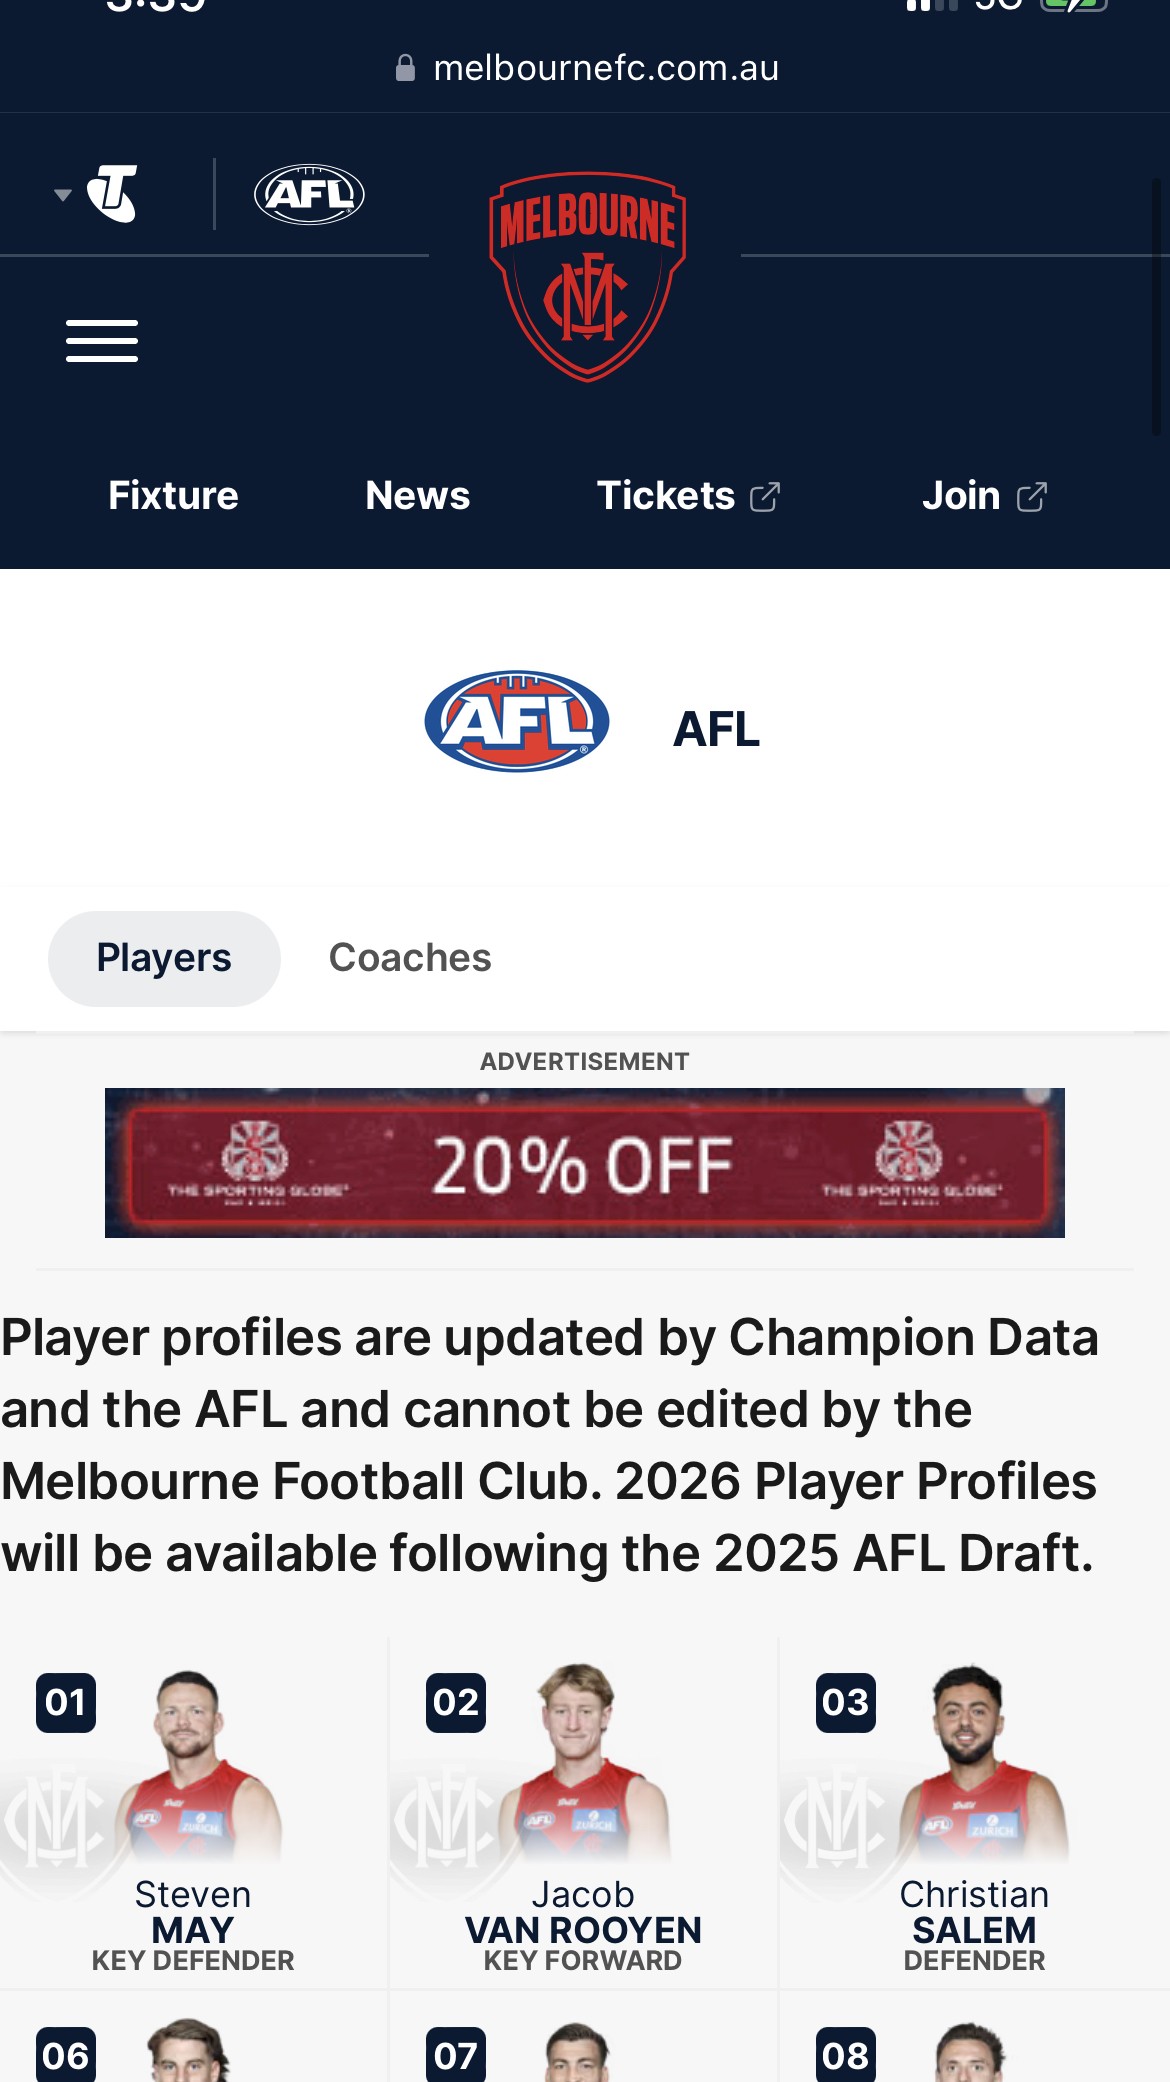Click the Melbourne FC shield logo

pyautogui.click(x=587, y=276)
